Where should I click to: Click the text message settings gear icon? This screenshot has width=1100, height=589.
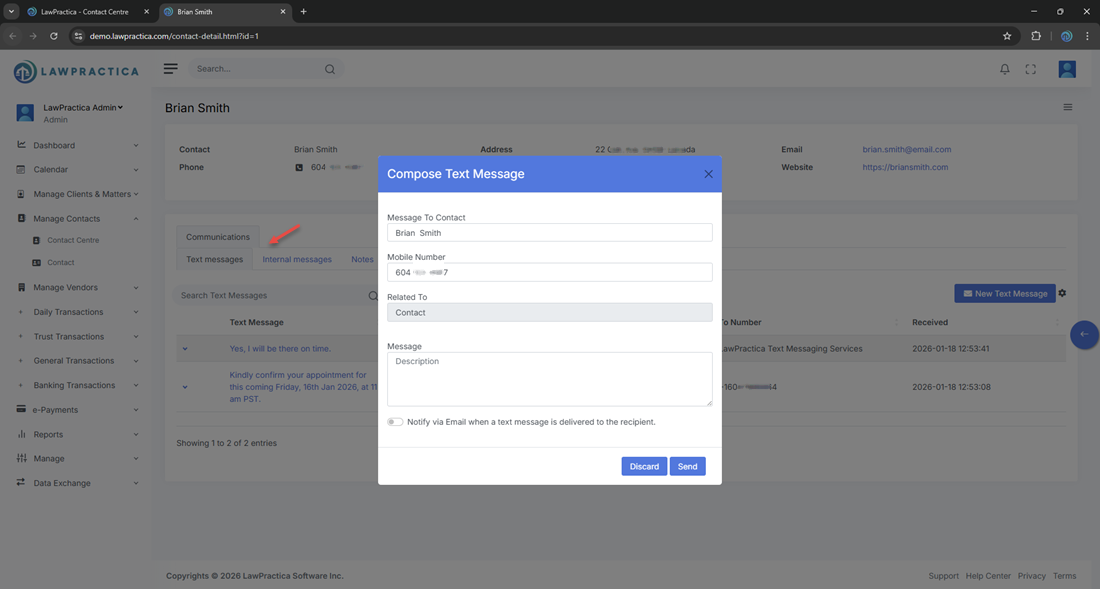pyautogui.click(x=1062, y=293)
